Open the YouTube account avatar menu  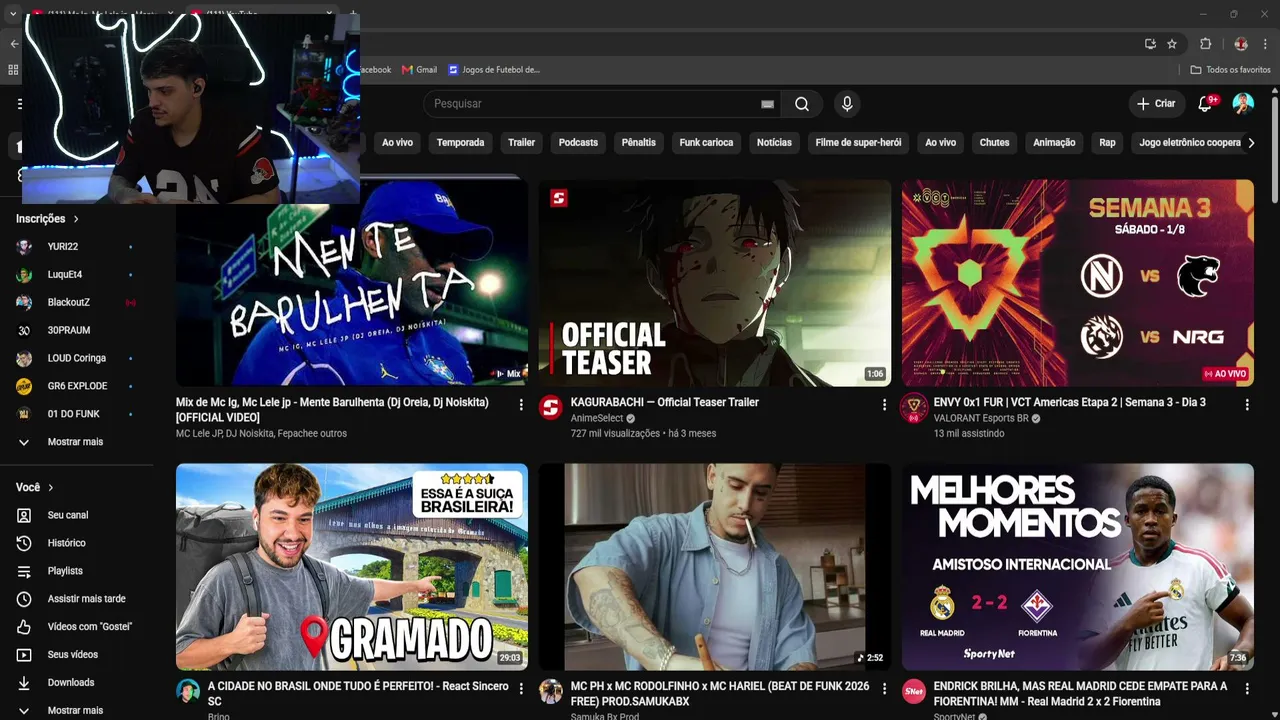pos(1243,104)
